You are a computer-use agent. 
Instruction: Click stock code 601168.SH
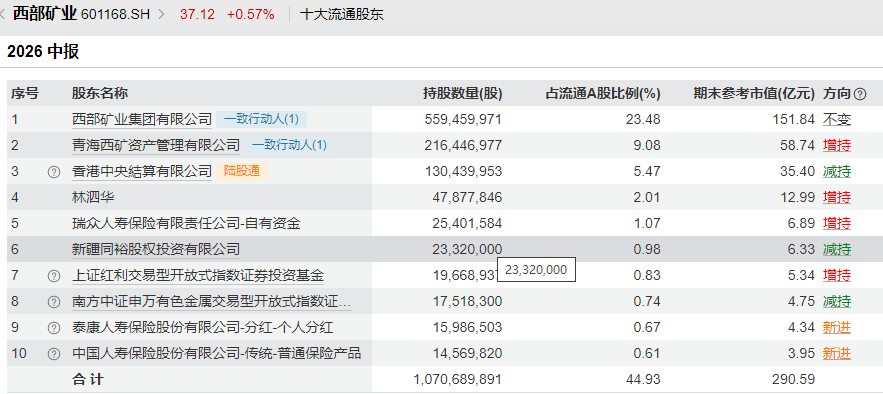(x=116, y=15)
